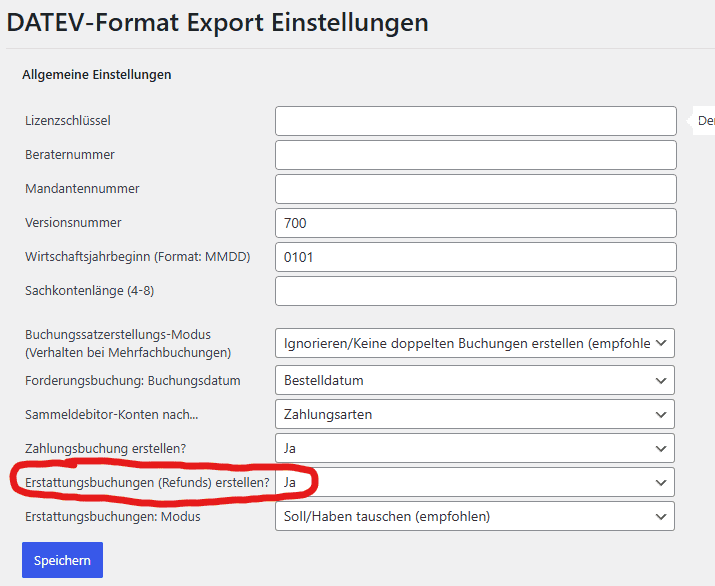715x586 pixels.
Task: Click the Mandantennummer label
Action: [82, 189]
